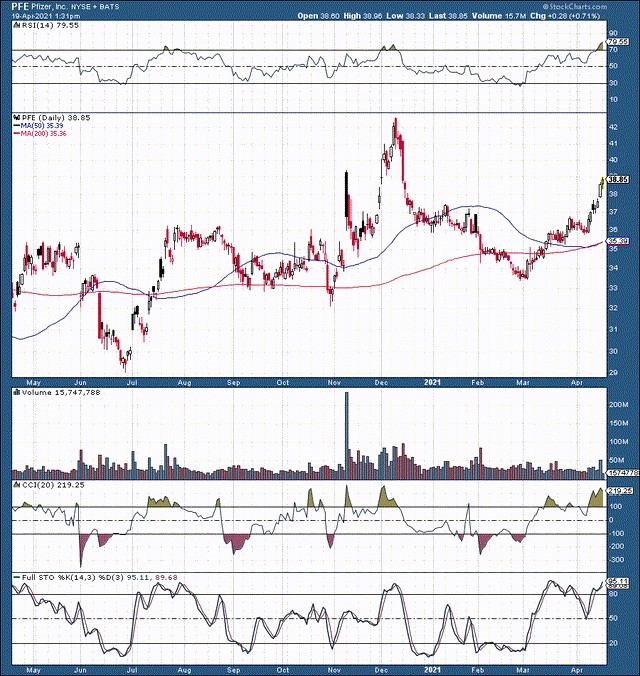Click the 'CCI(20) 219.25' panel label
The width and height of the screenshot is (640, 676).
click(53, 485)
